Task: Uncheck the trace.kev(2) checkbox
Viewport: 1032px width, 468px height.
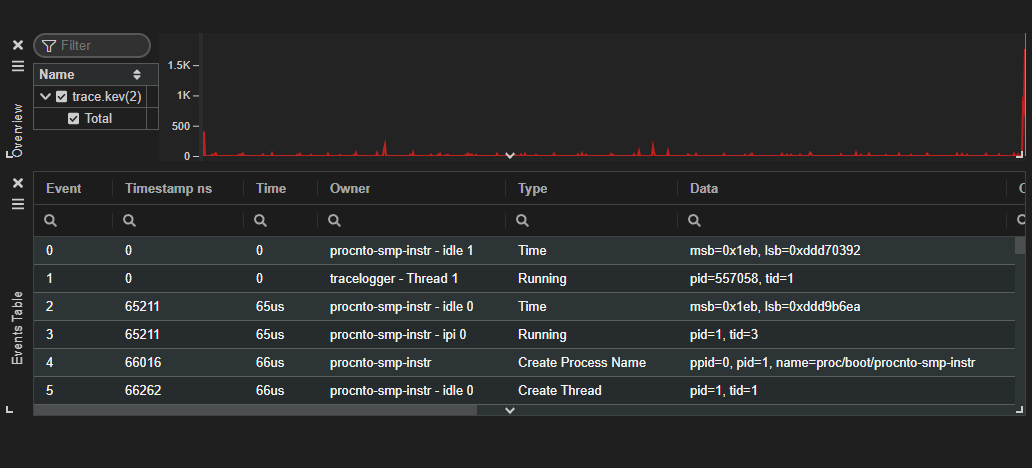Action: (x=62, y=97)
